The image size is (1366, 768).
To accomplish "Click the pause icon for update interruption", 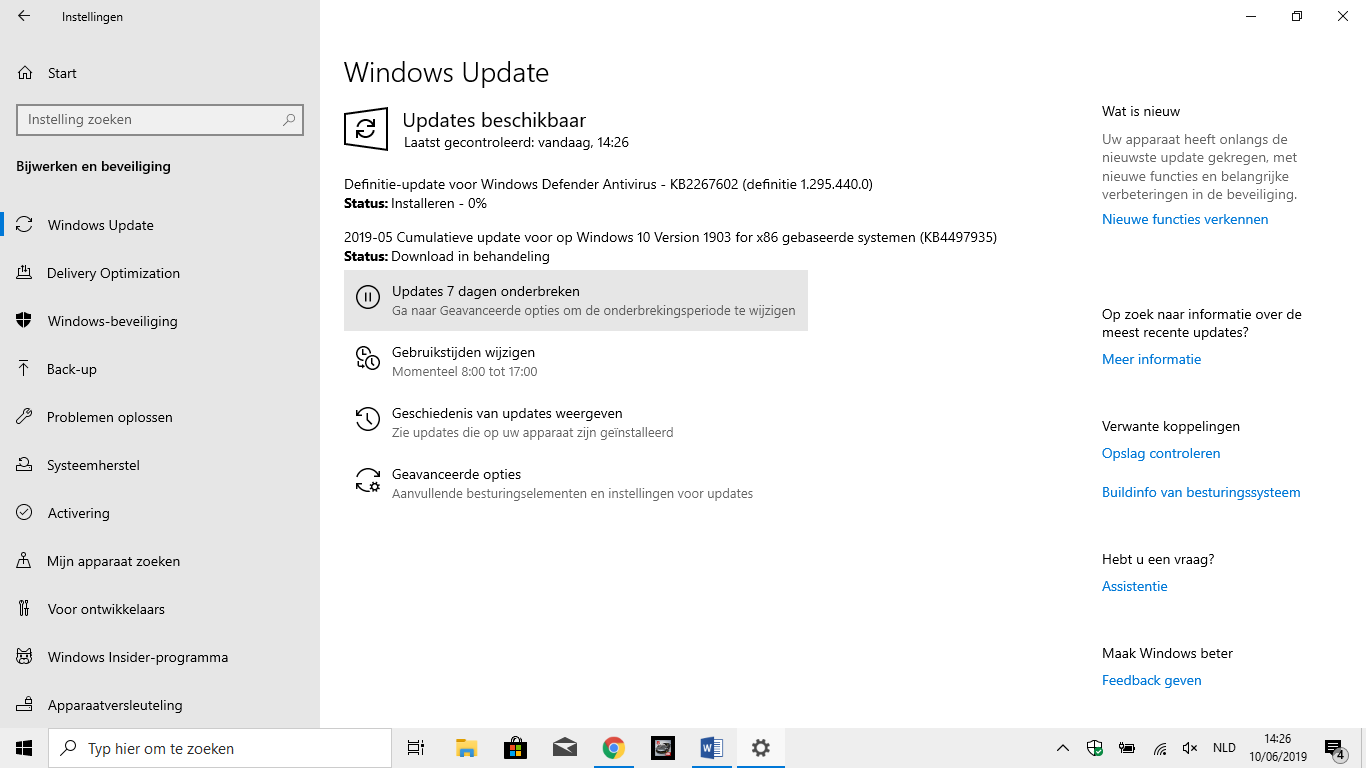I will pyautogui.click(x=368, y=297).
